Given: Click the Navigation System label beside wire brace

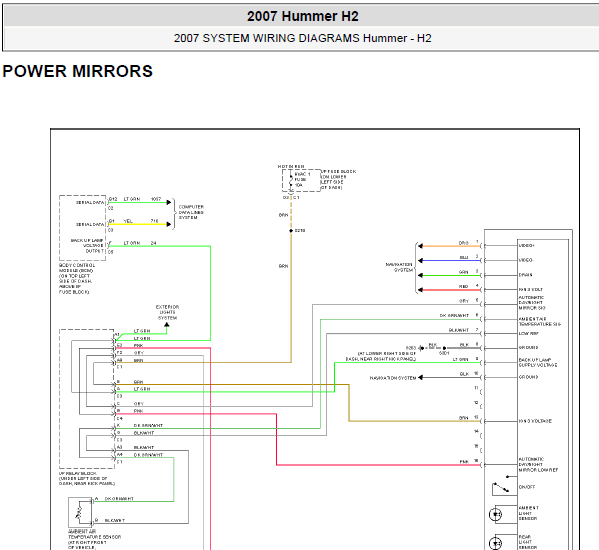Looking at the screenshot, I should 399,267.
